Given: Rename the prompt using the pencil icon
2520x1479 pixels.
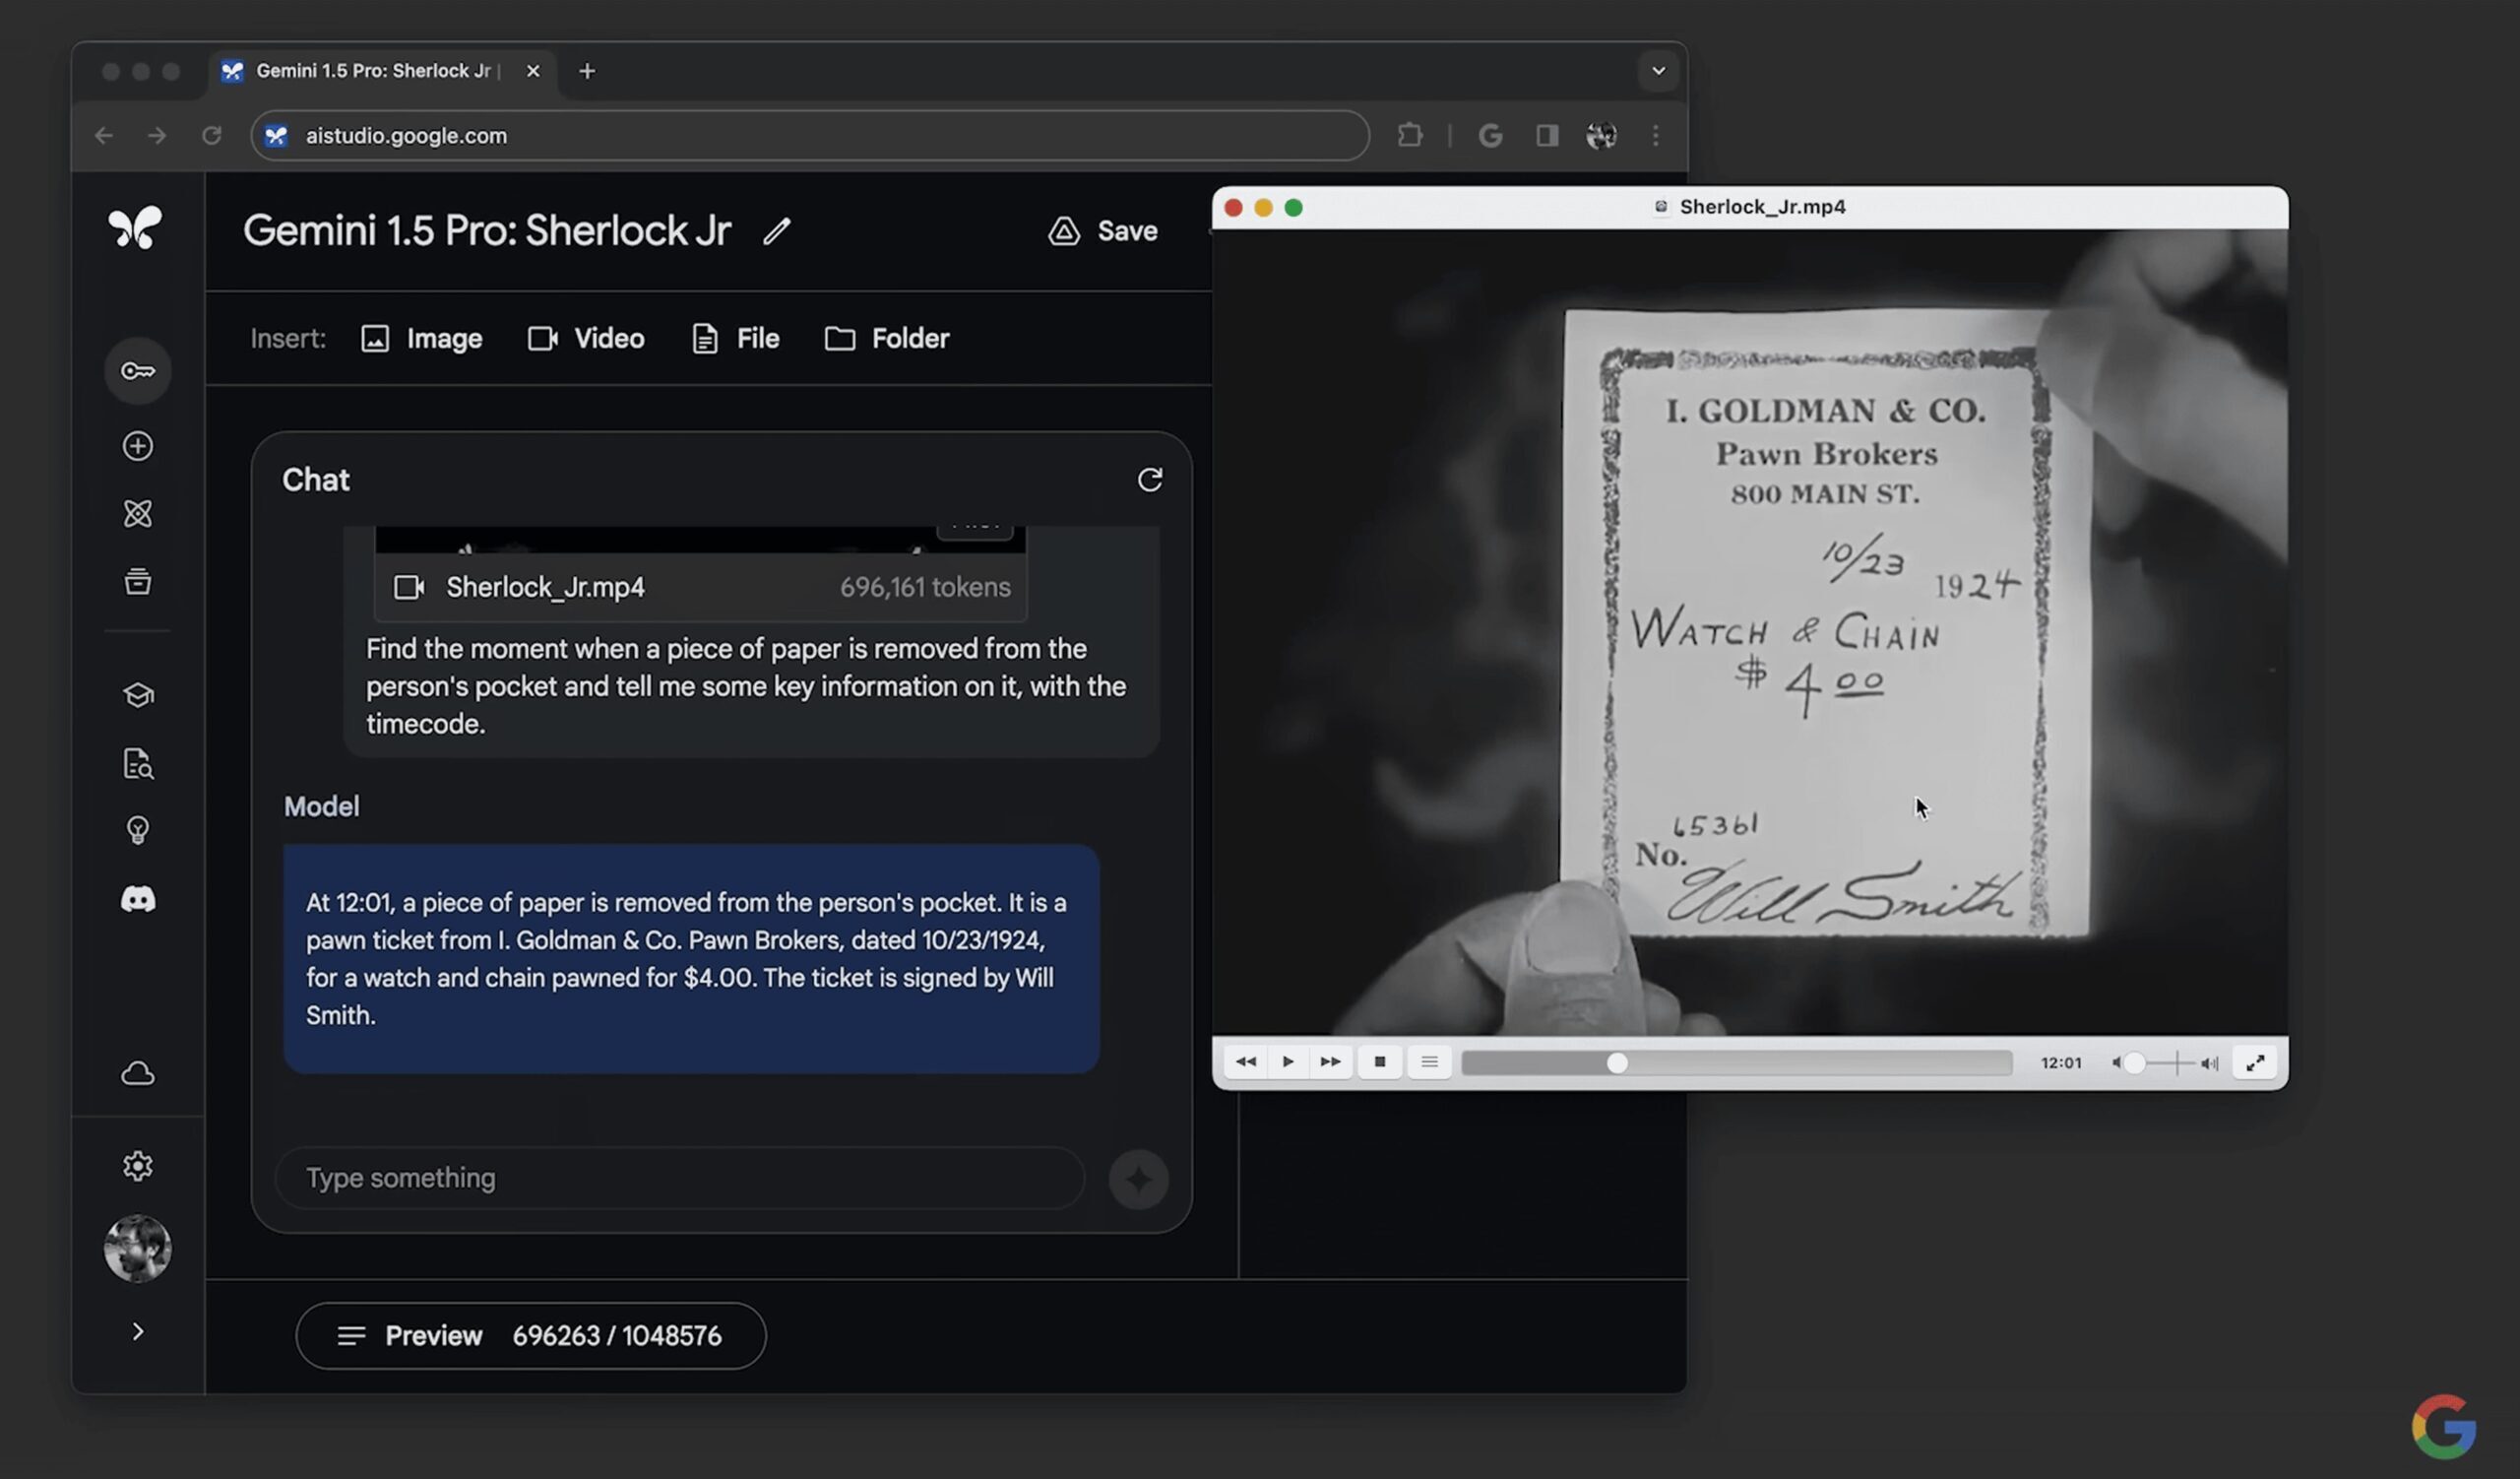Looking at the screenshot, I should [776, 231].
